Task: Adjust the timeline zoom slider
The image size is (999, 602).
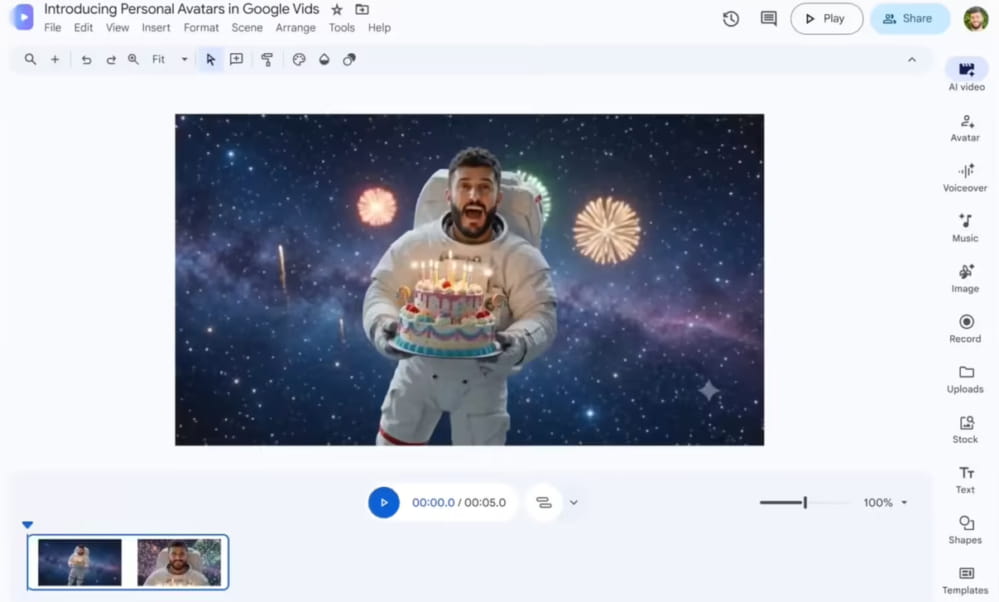Action: (805, 503)
